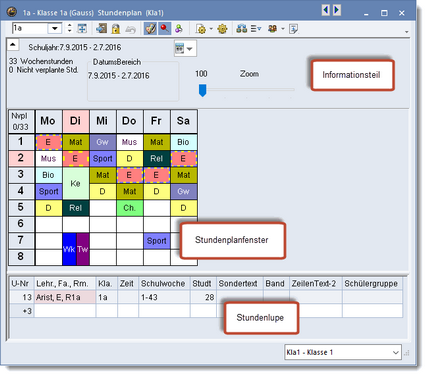The image size is (427, 376).
Task: Expand the Kla1 - Klasse 1 format dropdown
Action: (396, 352)
